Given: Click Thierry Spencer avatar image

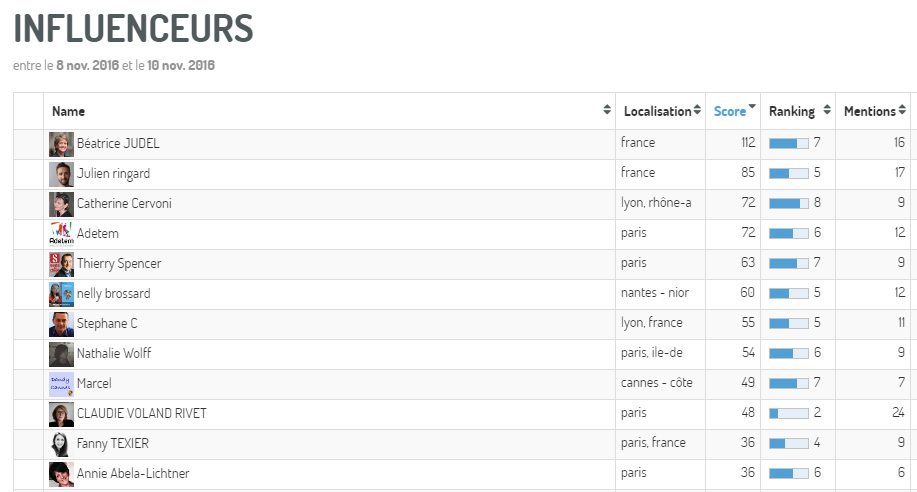Looking at the screenshot, I should coord(61,264).
